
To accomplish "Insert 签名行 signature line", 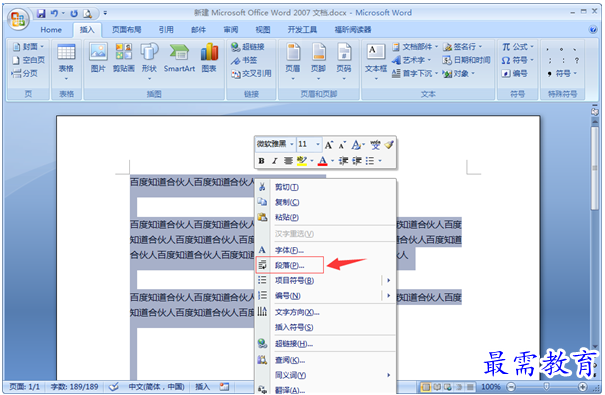I will tap(462, 47).
